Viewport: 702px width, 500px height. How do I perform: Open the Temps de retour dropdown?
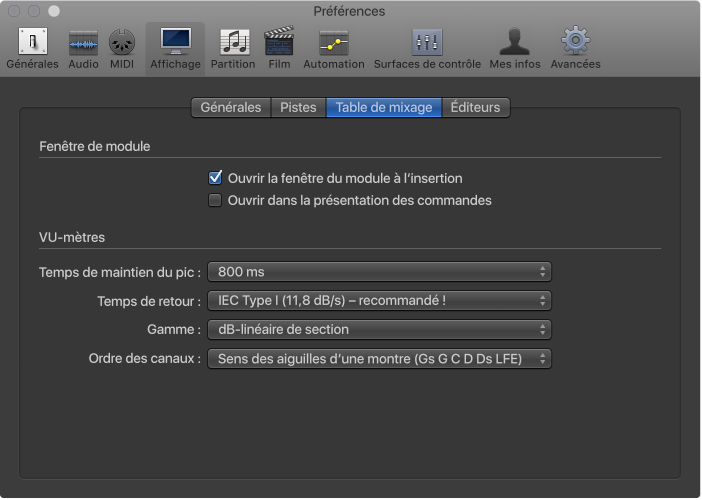[380, 300]
